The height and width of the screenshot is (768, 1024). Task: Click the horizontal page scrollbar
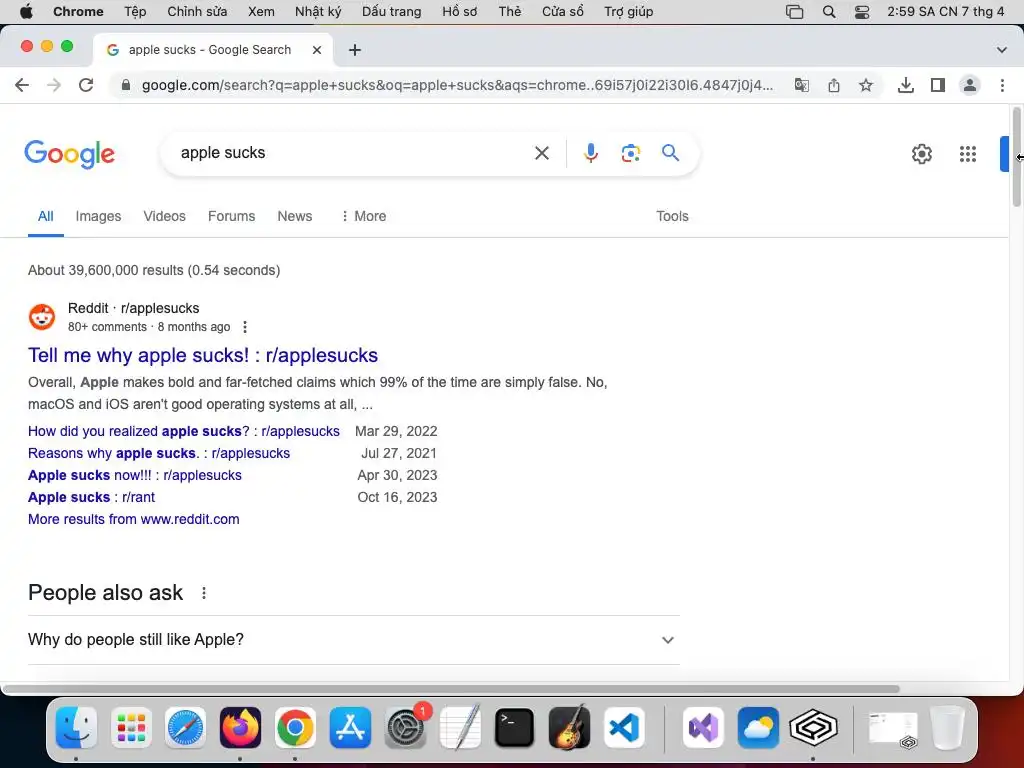click(x=451, y=688)
